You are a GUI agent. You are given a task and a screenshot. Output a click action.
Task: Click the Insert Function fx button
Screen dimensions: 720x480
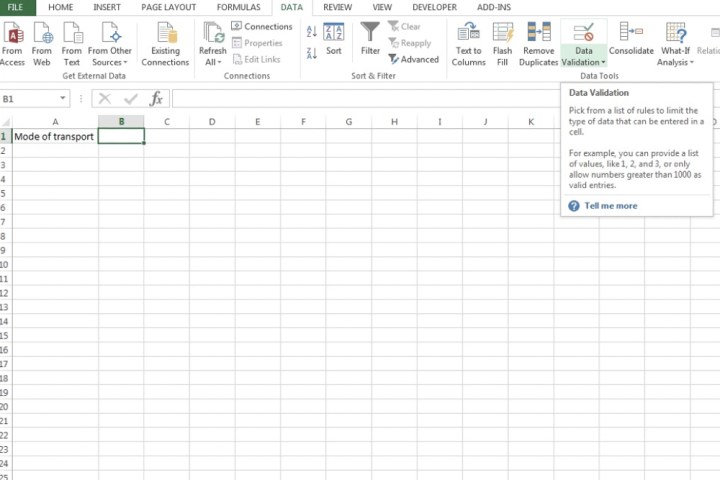(156, 99)
